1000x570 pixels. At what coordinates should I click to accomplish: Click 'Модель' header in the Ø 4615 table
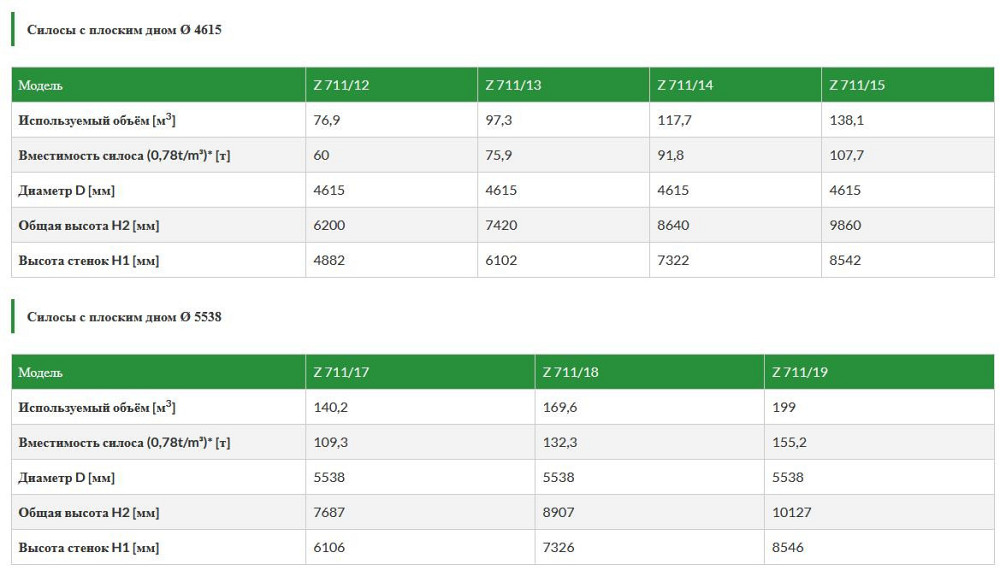(x=40, y=85)
